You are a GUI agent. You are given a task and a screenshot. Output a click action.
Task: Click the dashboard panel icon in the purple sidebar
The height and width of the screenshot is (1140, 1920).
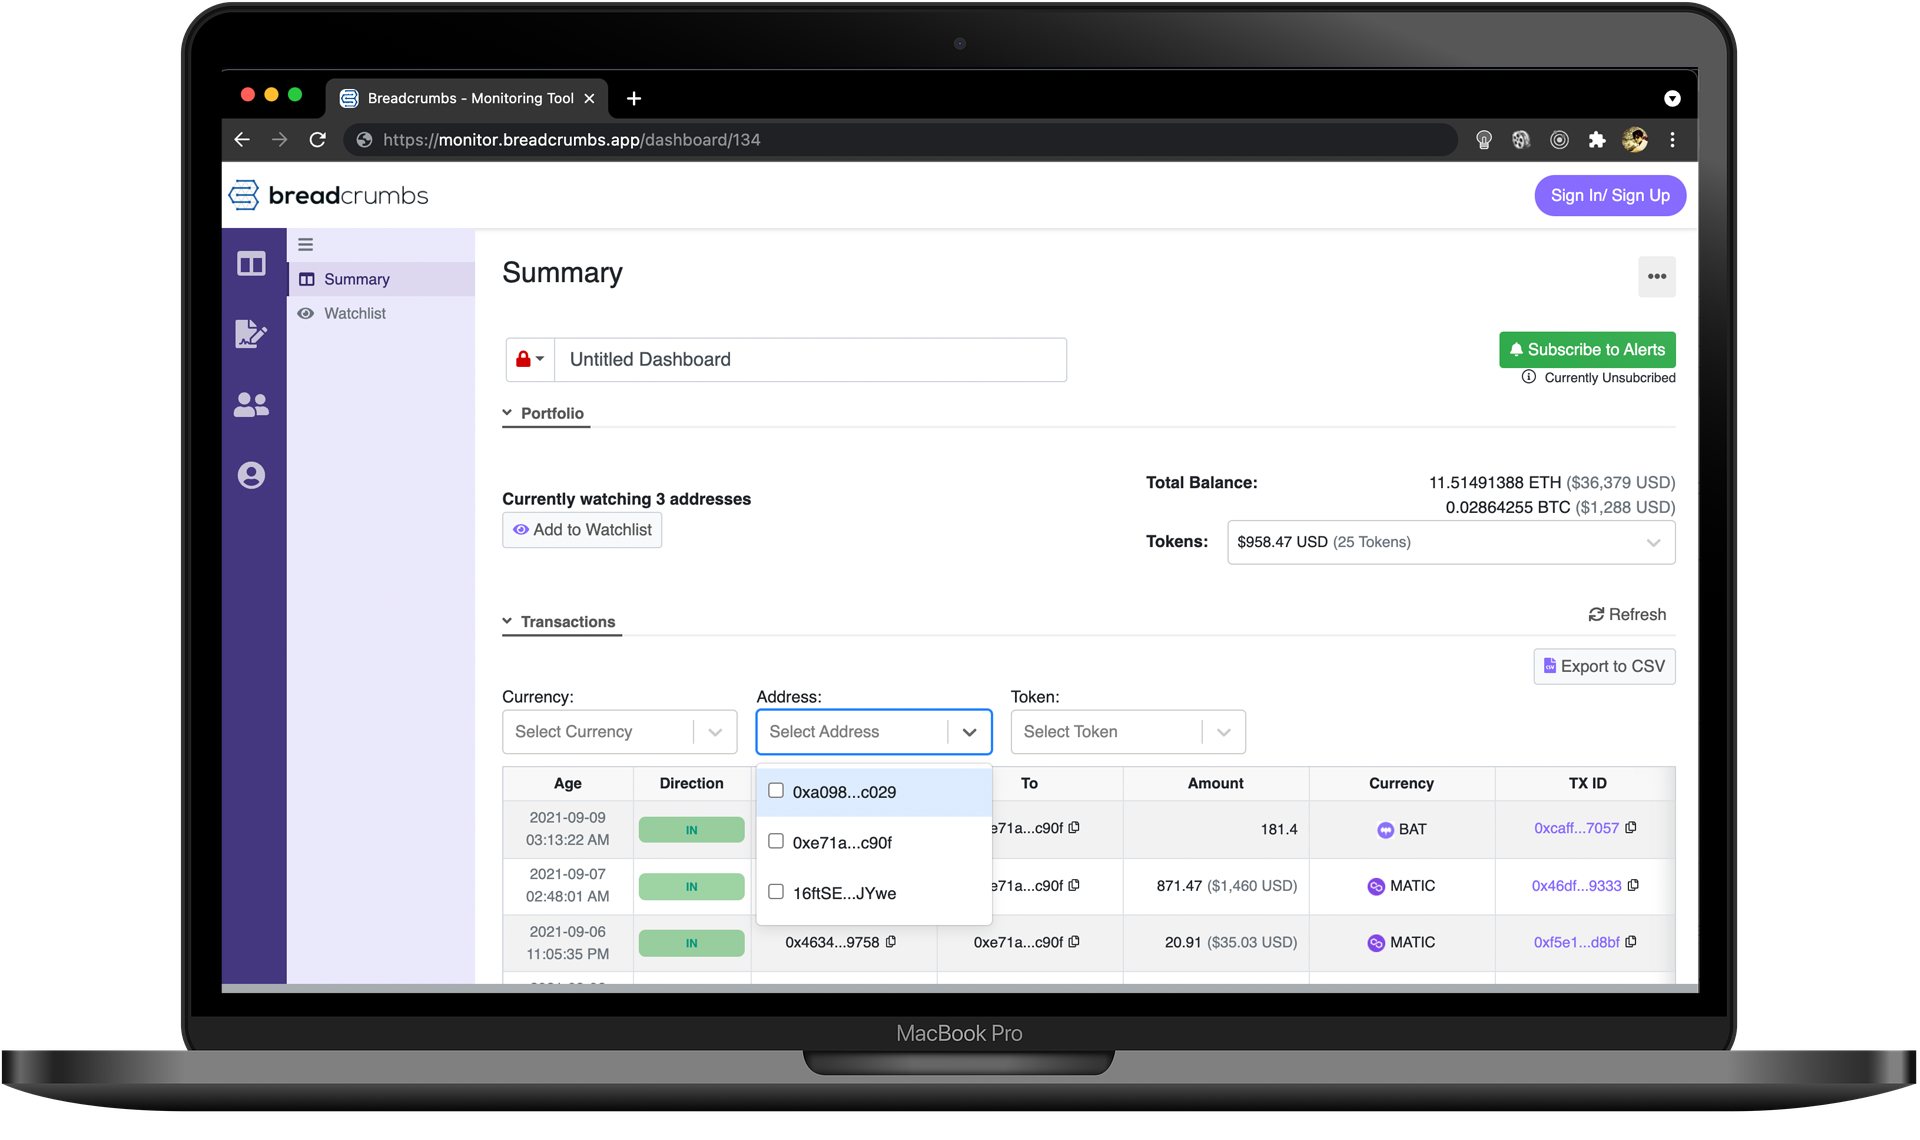point(251,264)
